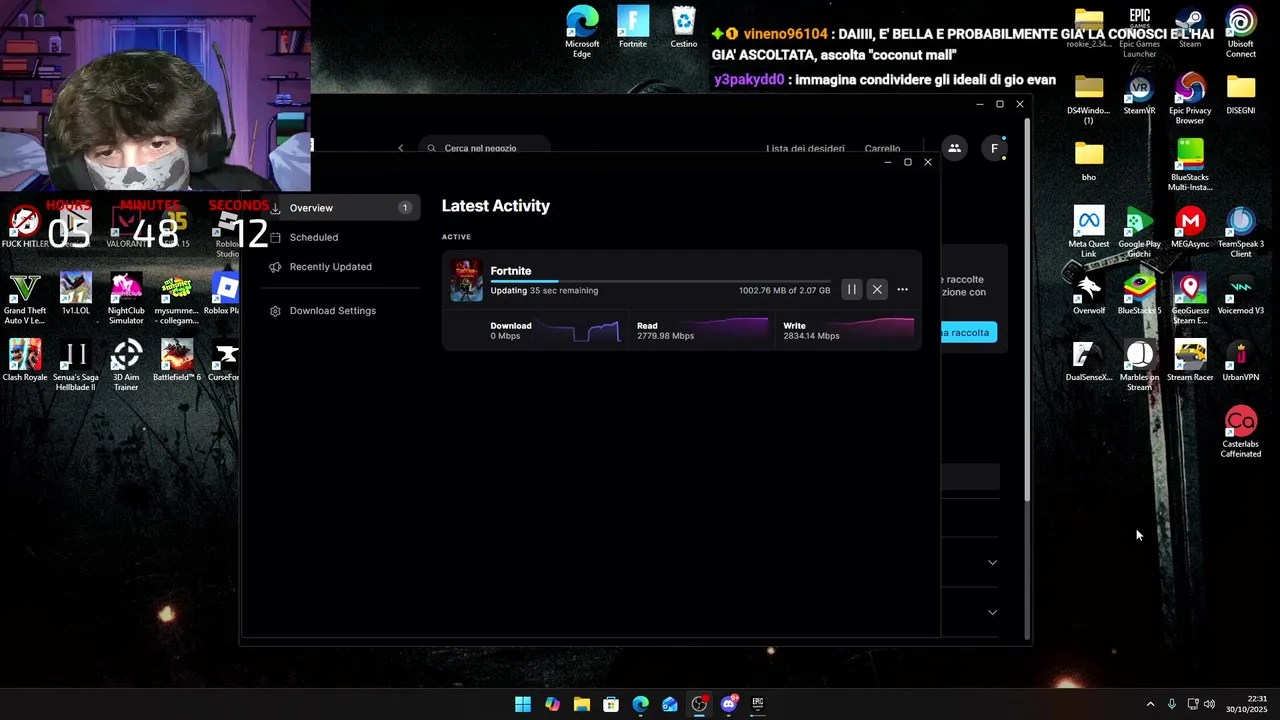Open Microsoft Store from taskbar
The image size is (1280, 720).
(x=611, y=704)
